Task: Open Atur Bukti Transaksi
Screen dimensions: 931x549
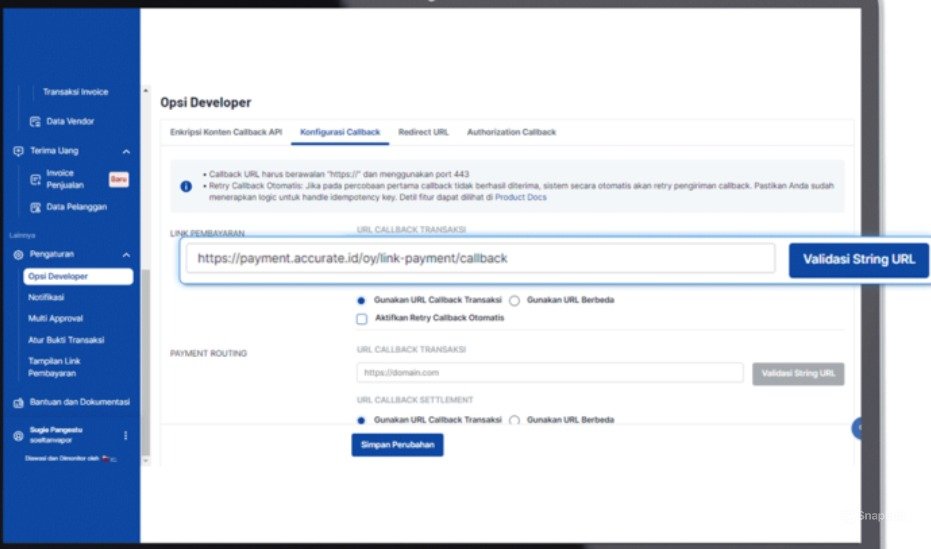Action: click(66, 340)
